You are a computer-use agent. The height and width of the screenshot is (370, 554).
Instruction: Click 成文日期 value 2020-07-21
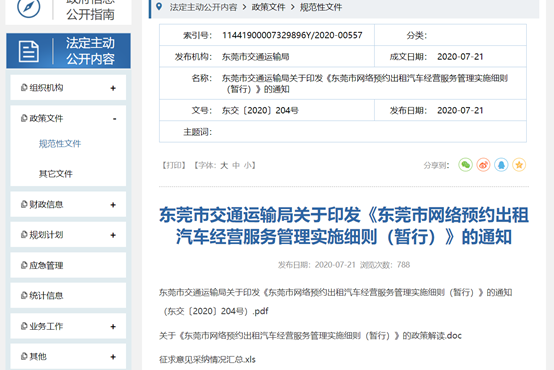pyautogui.click(x=460, y=57)
